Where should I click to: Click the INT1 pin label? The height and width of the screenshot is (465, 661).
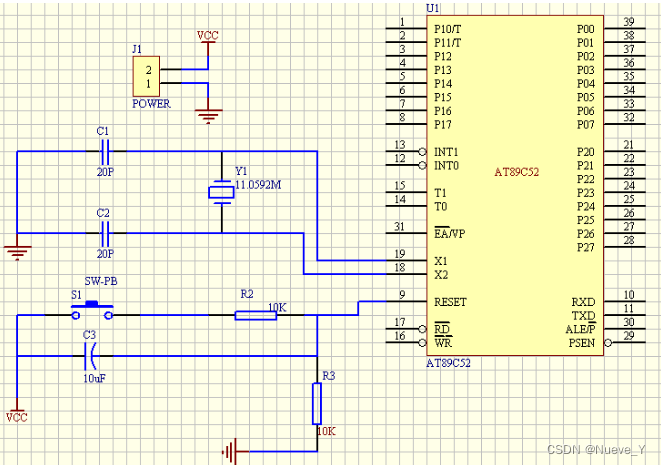click(446, 152)
